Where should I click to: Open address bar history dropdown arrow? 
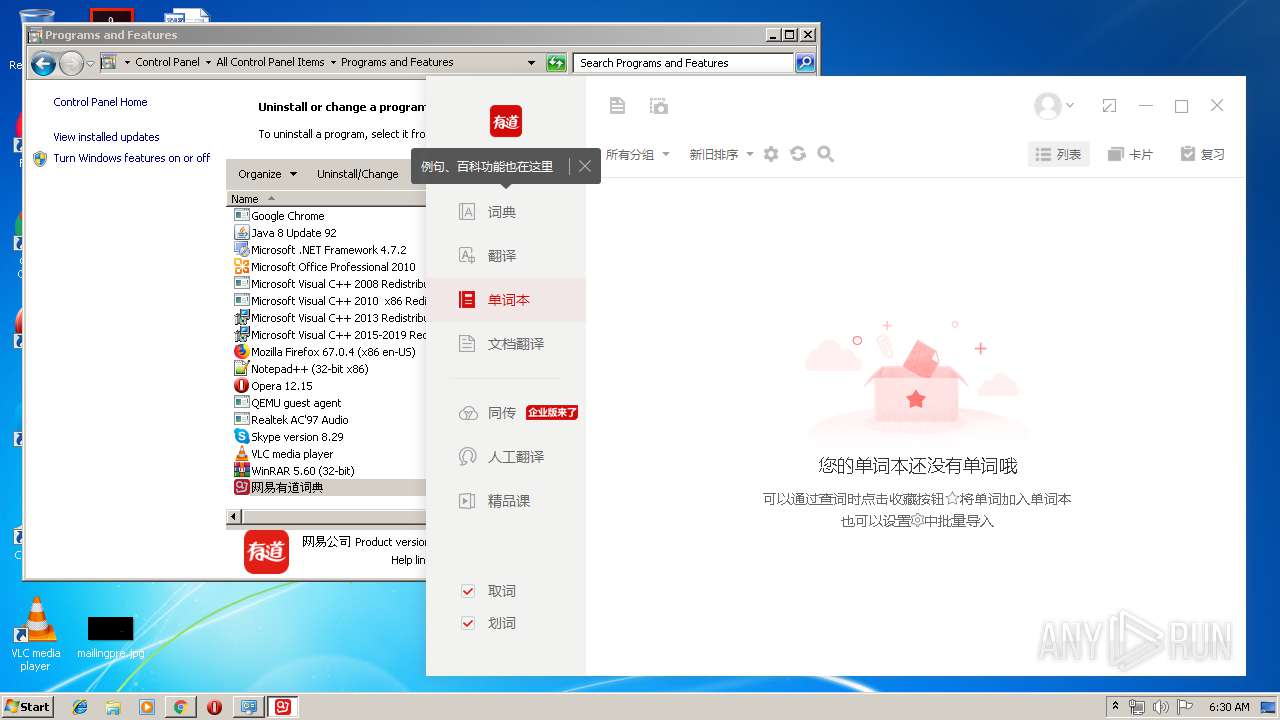pyautogui.click(x=532, y=63)
